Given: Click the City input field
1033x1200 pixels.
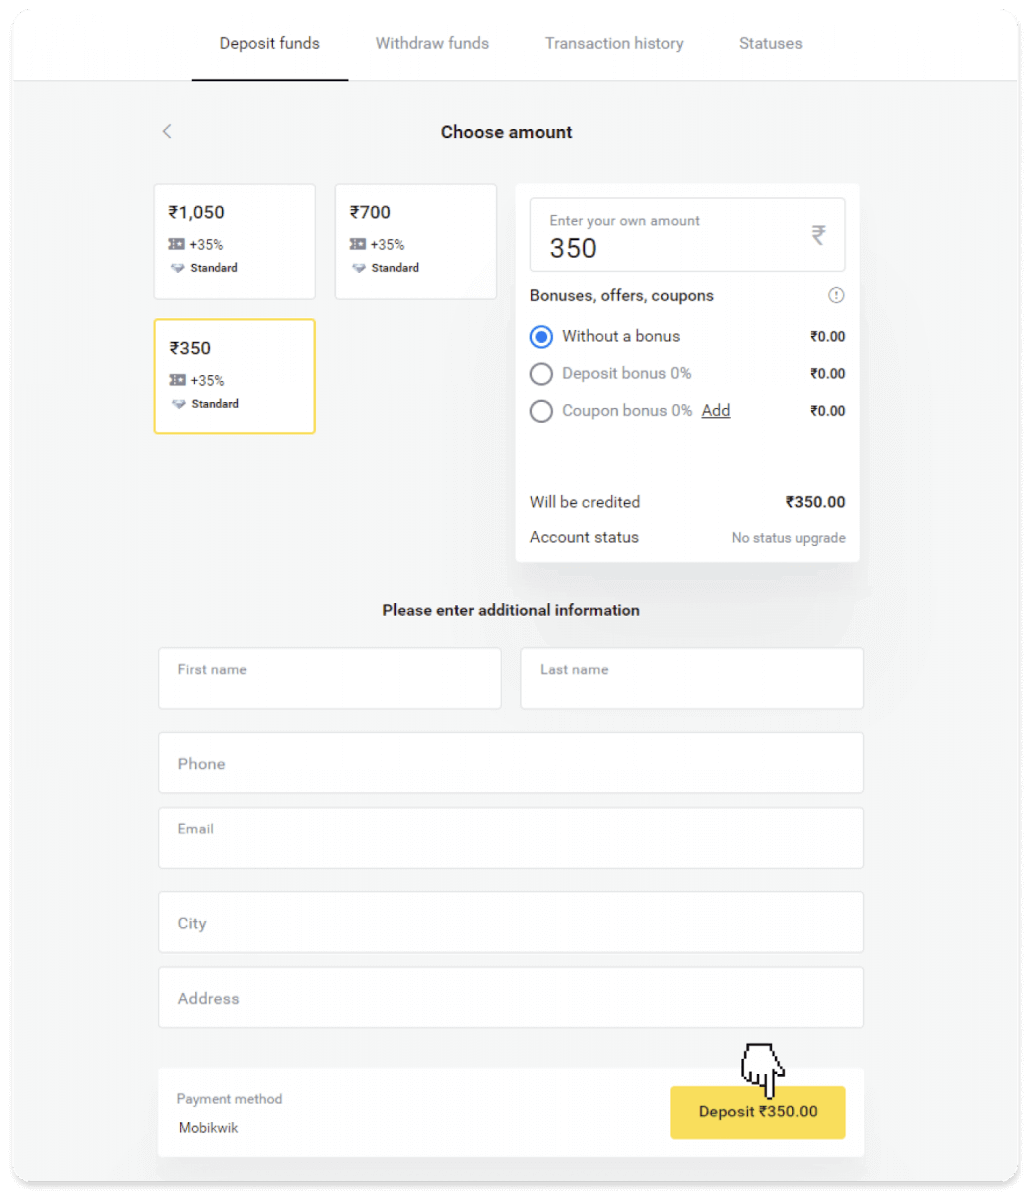Looking at the screenshot, I should (x=511, y=922).
